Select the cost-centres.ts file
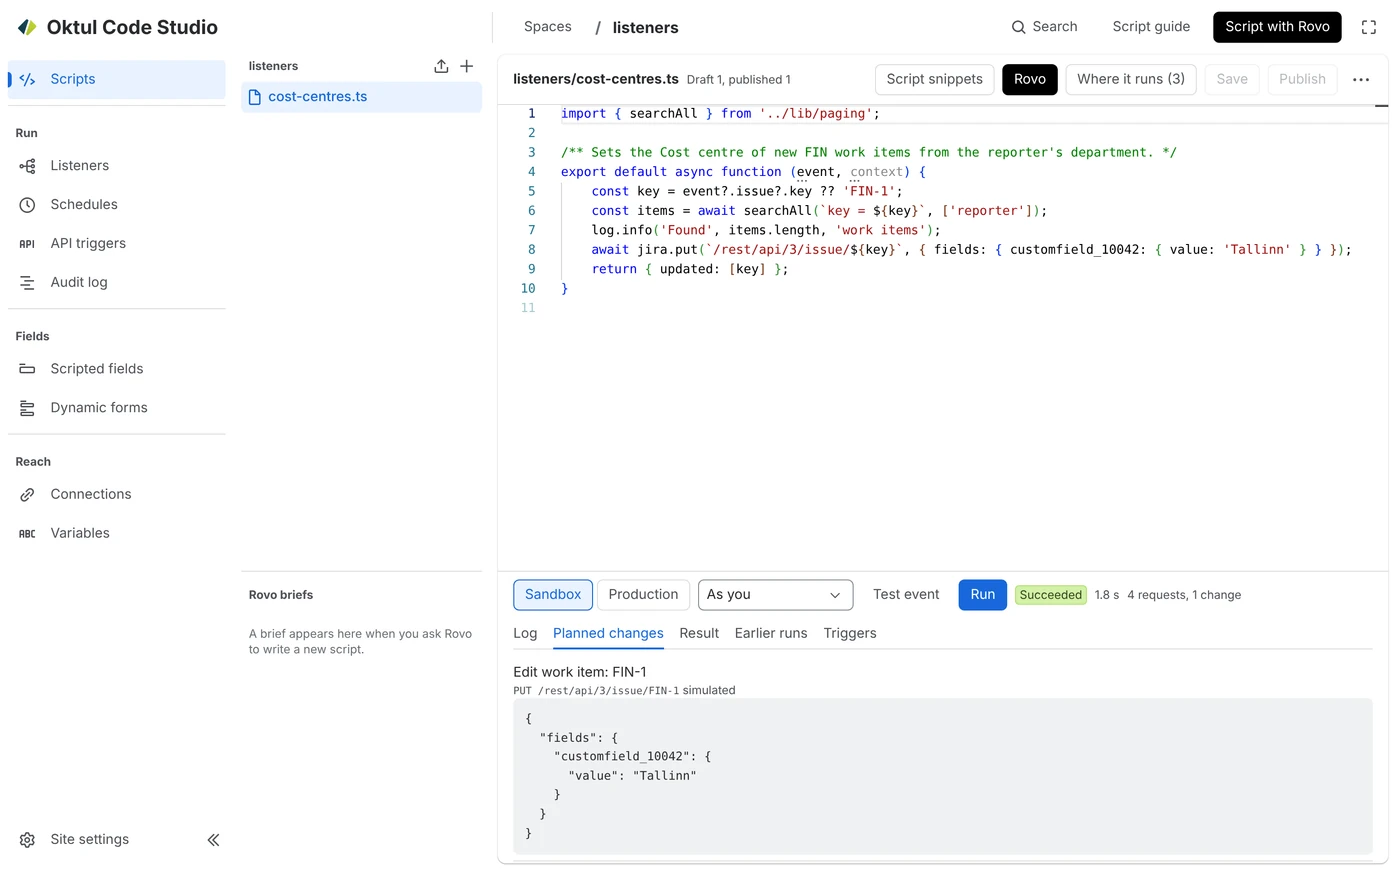This screenshot has height=875, width=1400. click(x=362, y=97)
